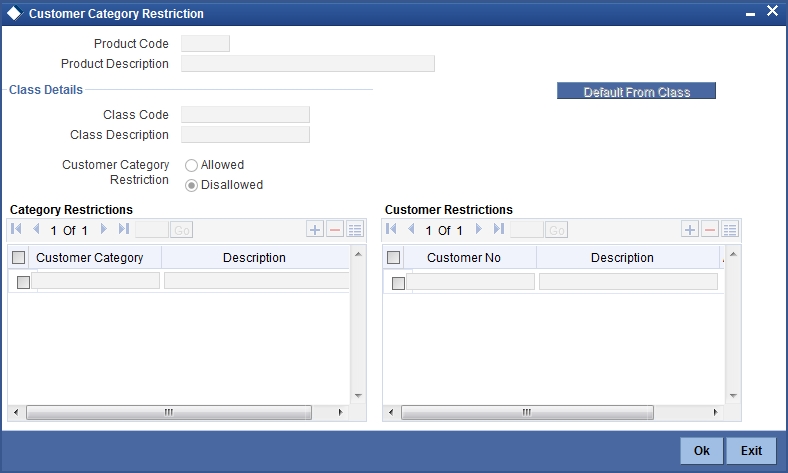This screenshot has height=473, width=788.
Task: Go to first page in Category Restrictions
Action: pos(16,229)
